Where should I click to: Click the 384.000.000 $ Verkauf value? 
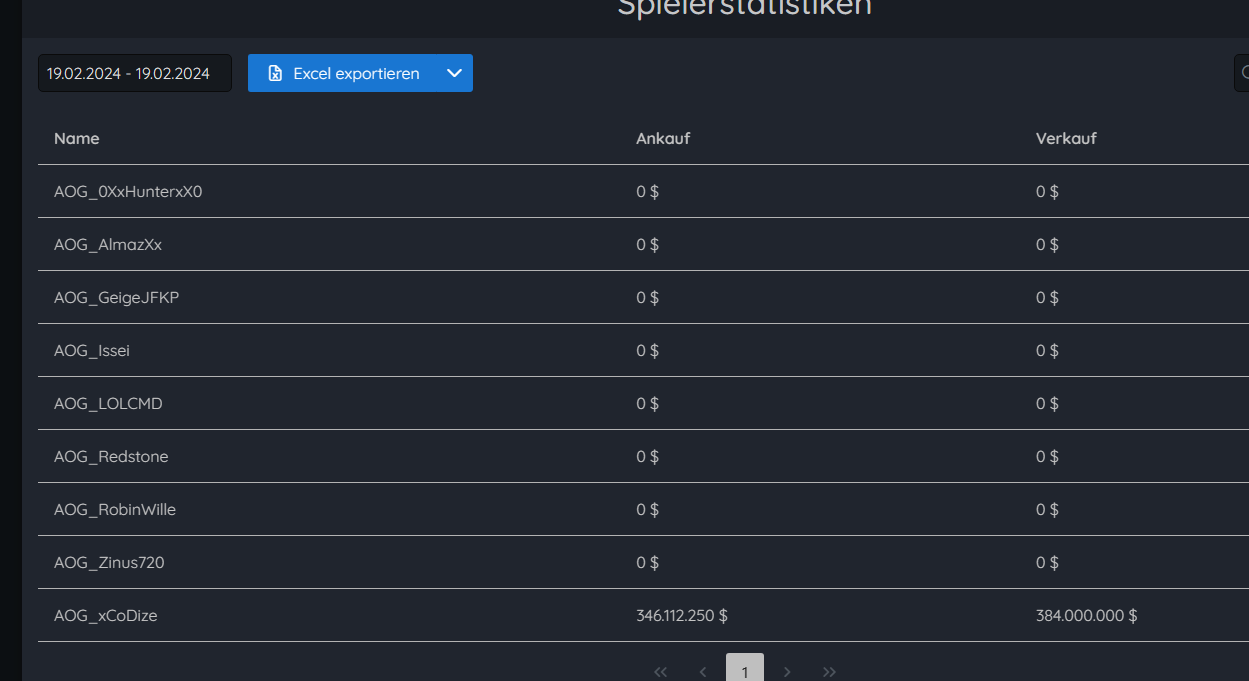click(x=1087, y=615)
